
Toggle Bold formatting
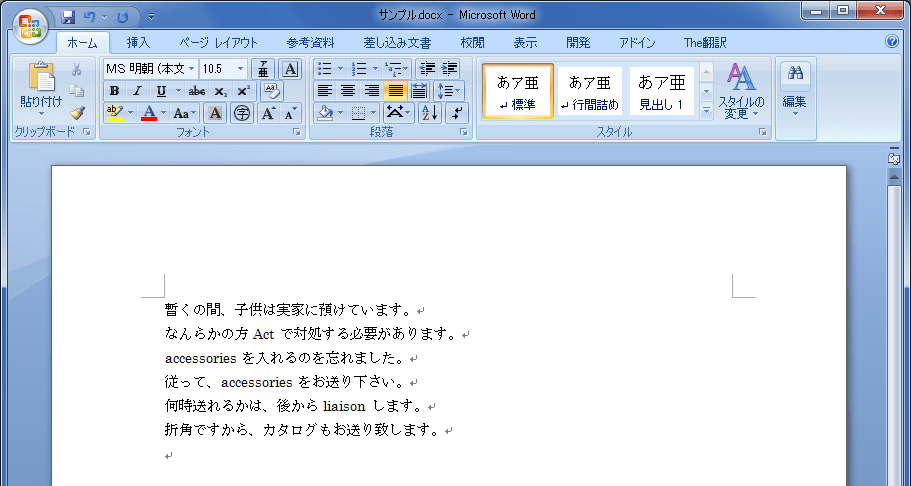pyautogui.click(x=114, y=91)
